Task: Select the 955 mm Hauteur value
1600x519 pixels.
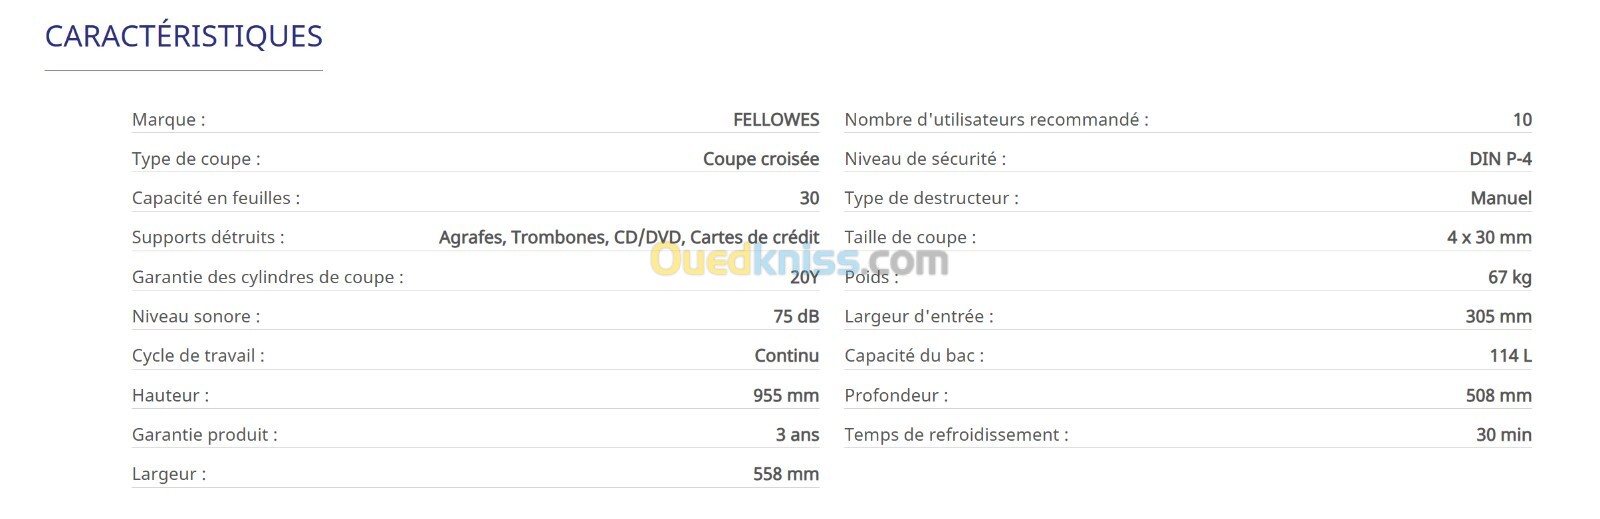Action: (786, 395)
